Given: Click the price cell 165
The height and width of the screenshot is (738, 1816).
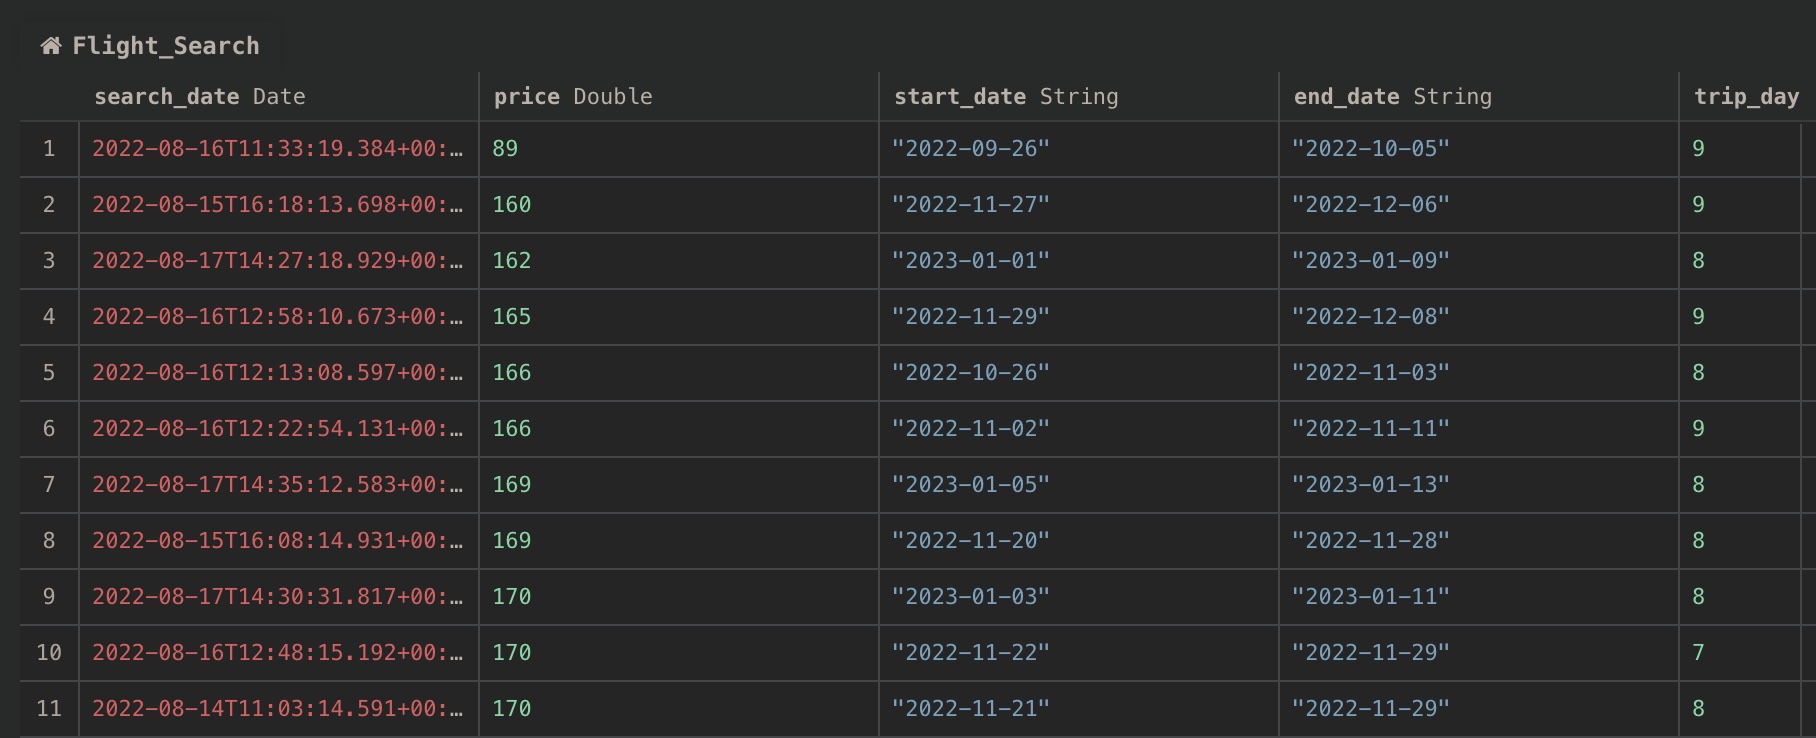Looking at the screenshot, I should click(511, 317).
